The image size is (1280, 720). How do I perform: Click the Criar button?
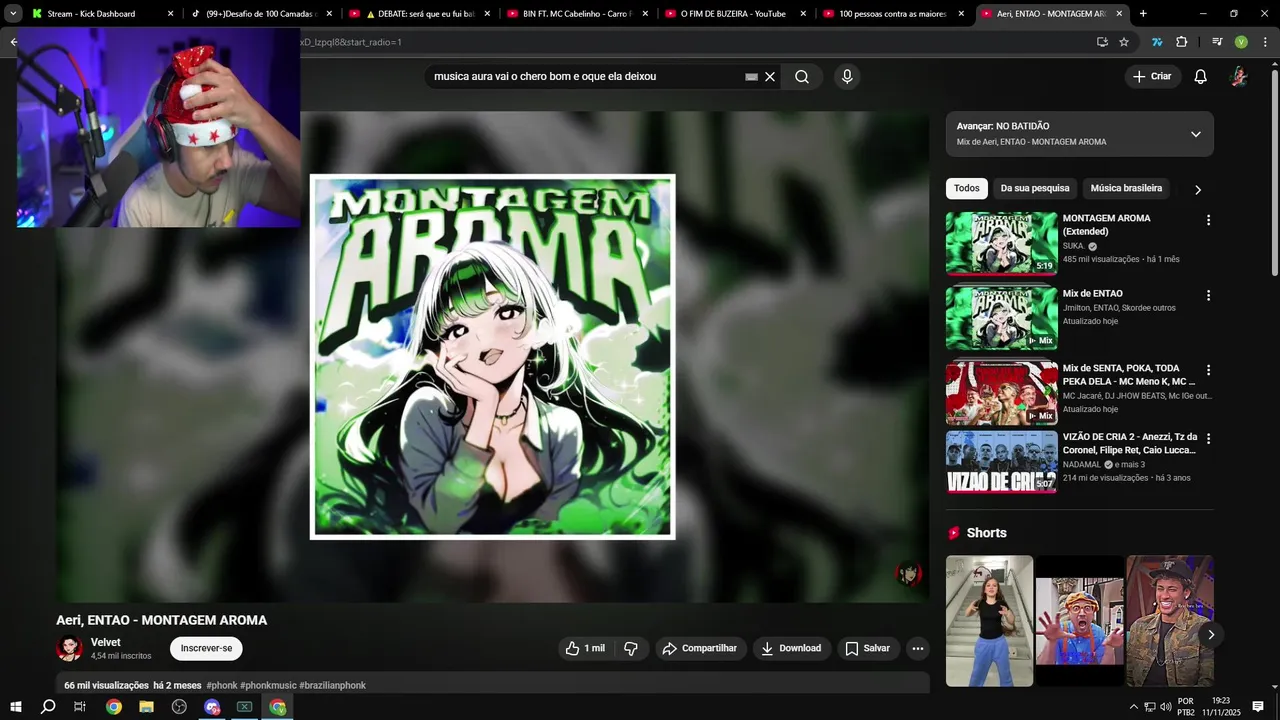pyautogui.click(x=1152, y=77)
